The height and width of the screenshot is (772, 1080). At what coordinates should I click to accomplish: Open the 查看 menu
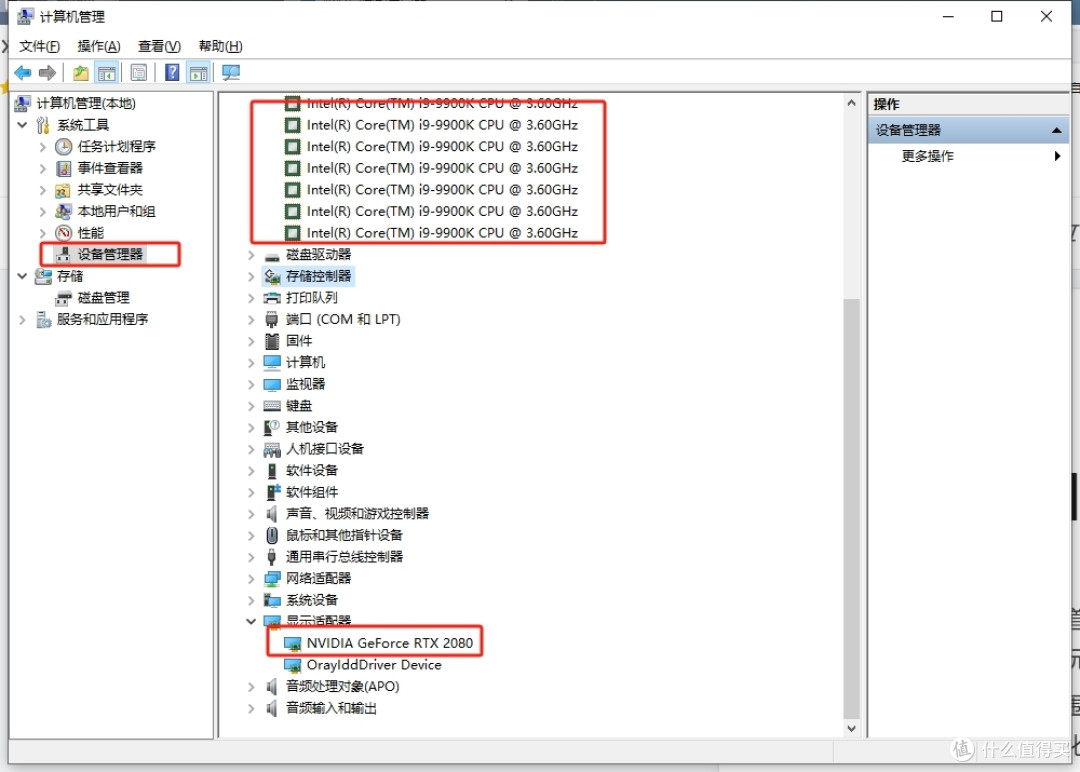158,45
